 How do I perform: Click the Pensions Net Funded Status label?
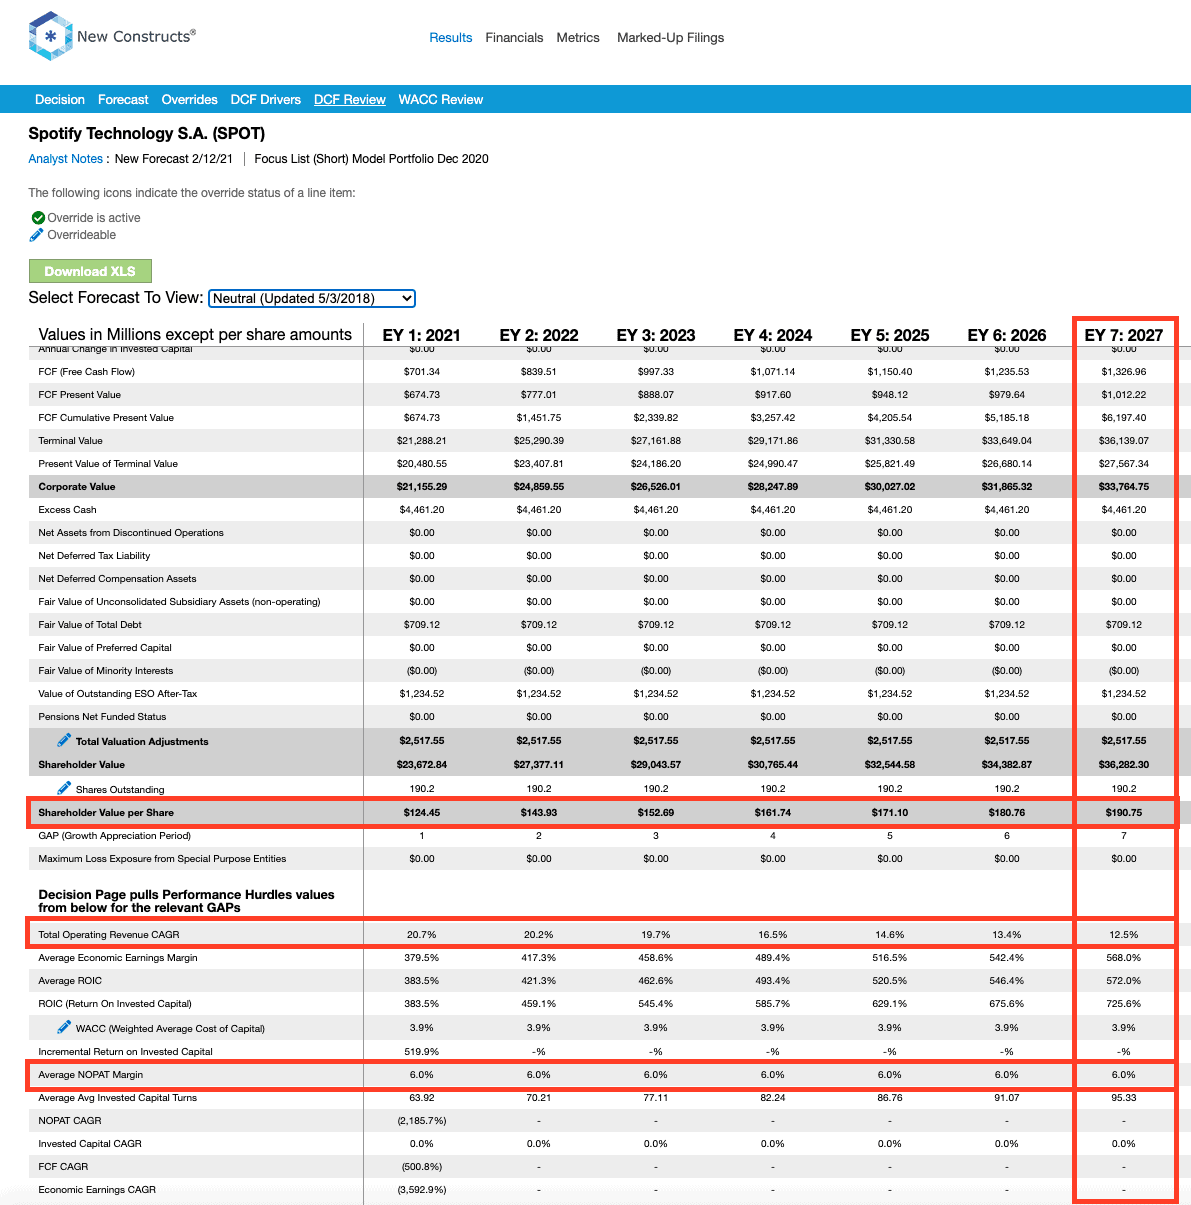(102, 717)
